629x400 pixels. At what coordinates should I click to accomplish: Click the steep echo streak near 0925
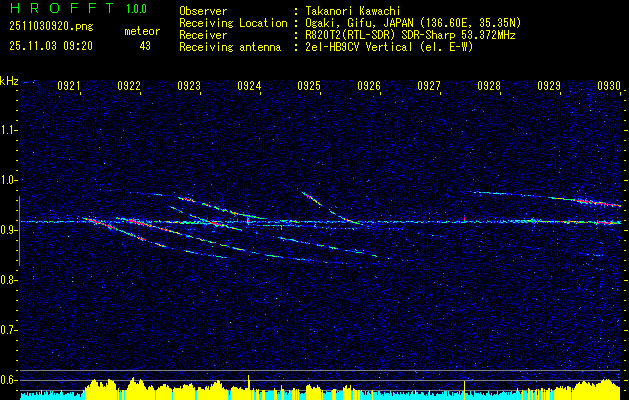tap(312, 199)
